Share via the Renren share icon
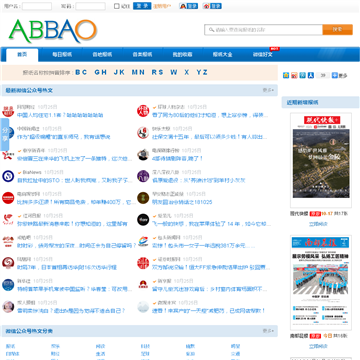 (311, 75)
